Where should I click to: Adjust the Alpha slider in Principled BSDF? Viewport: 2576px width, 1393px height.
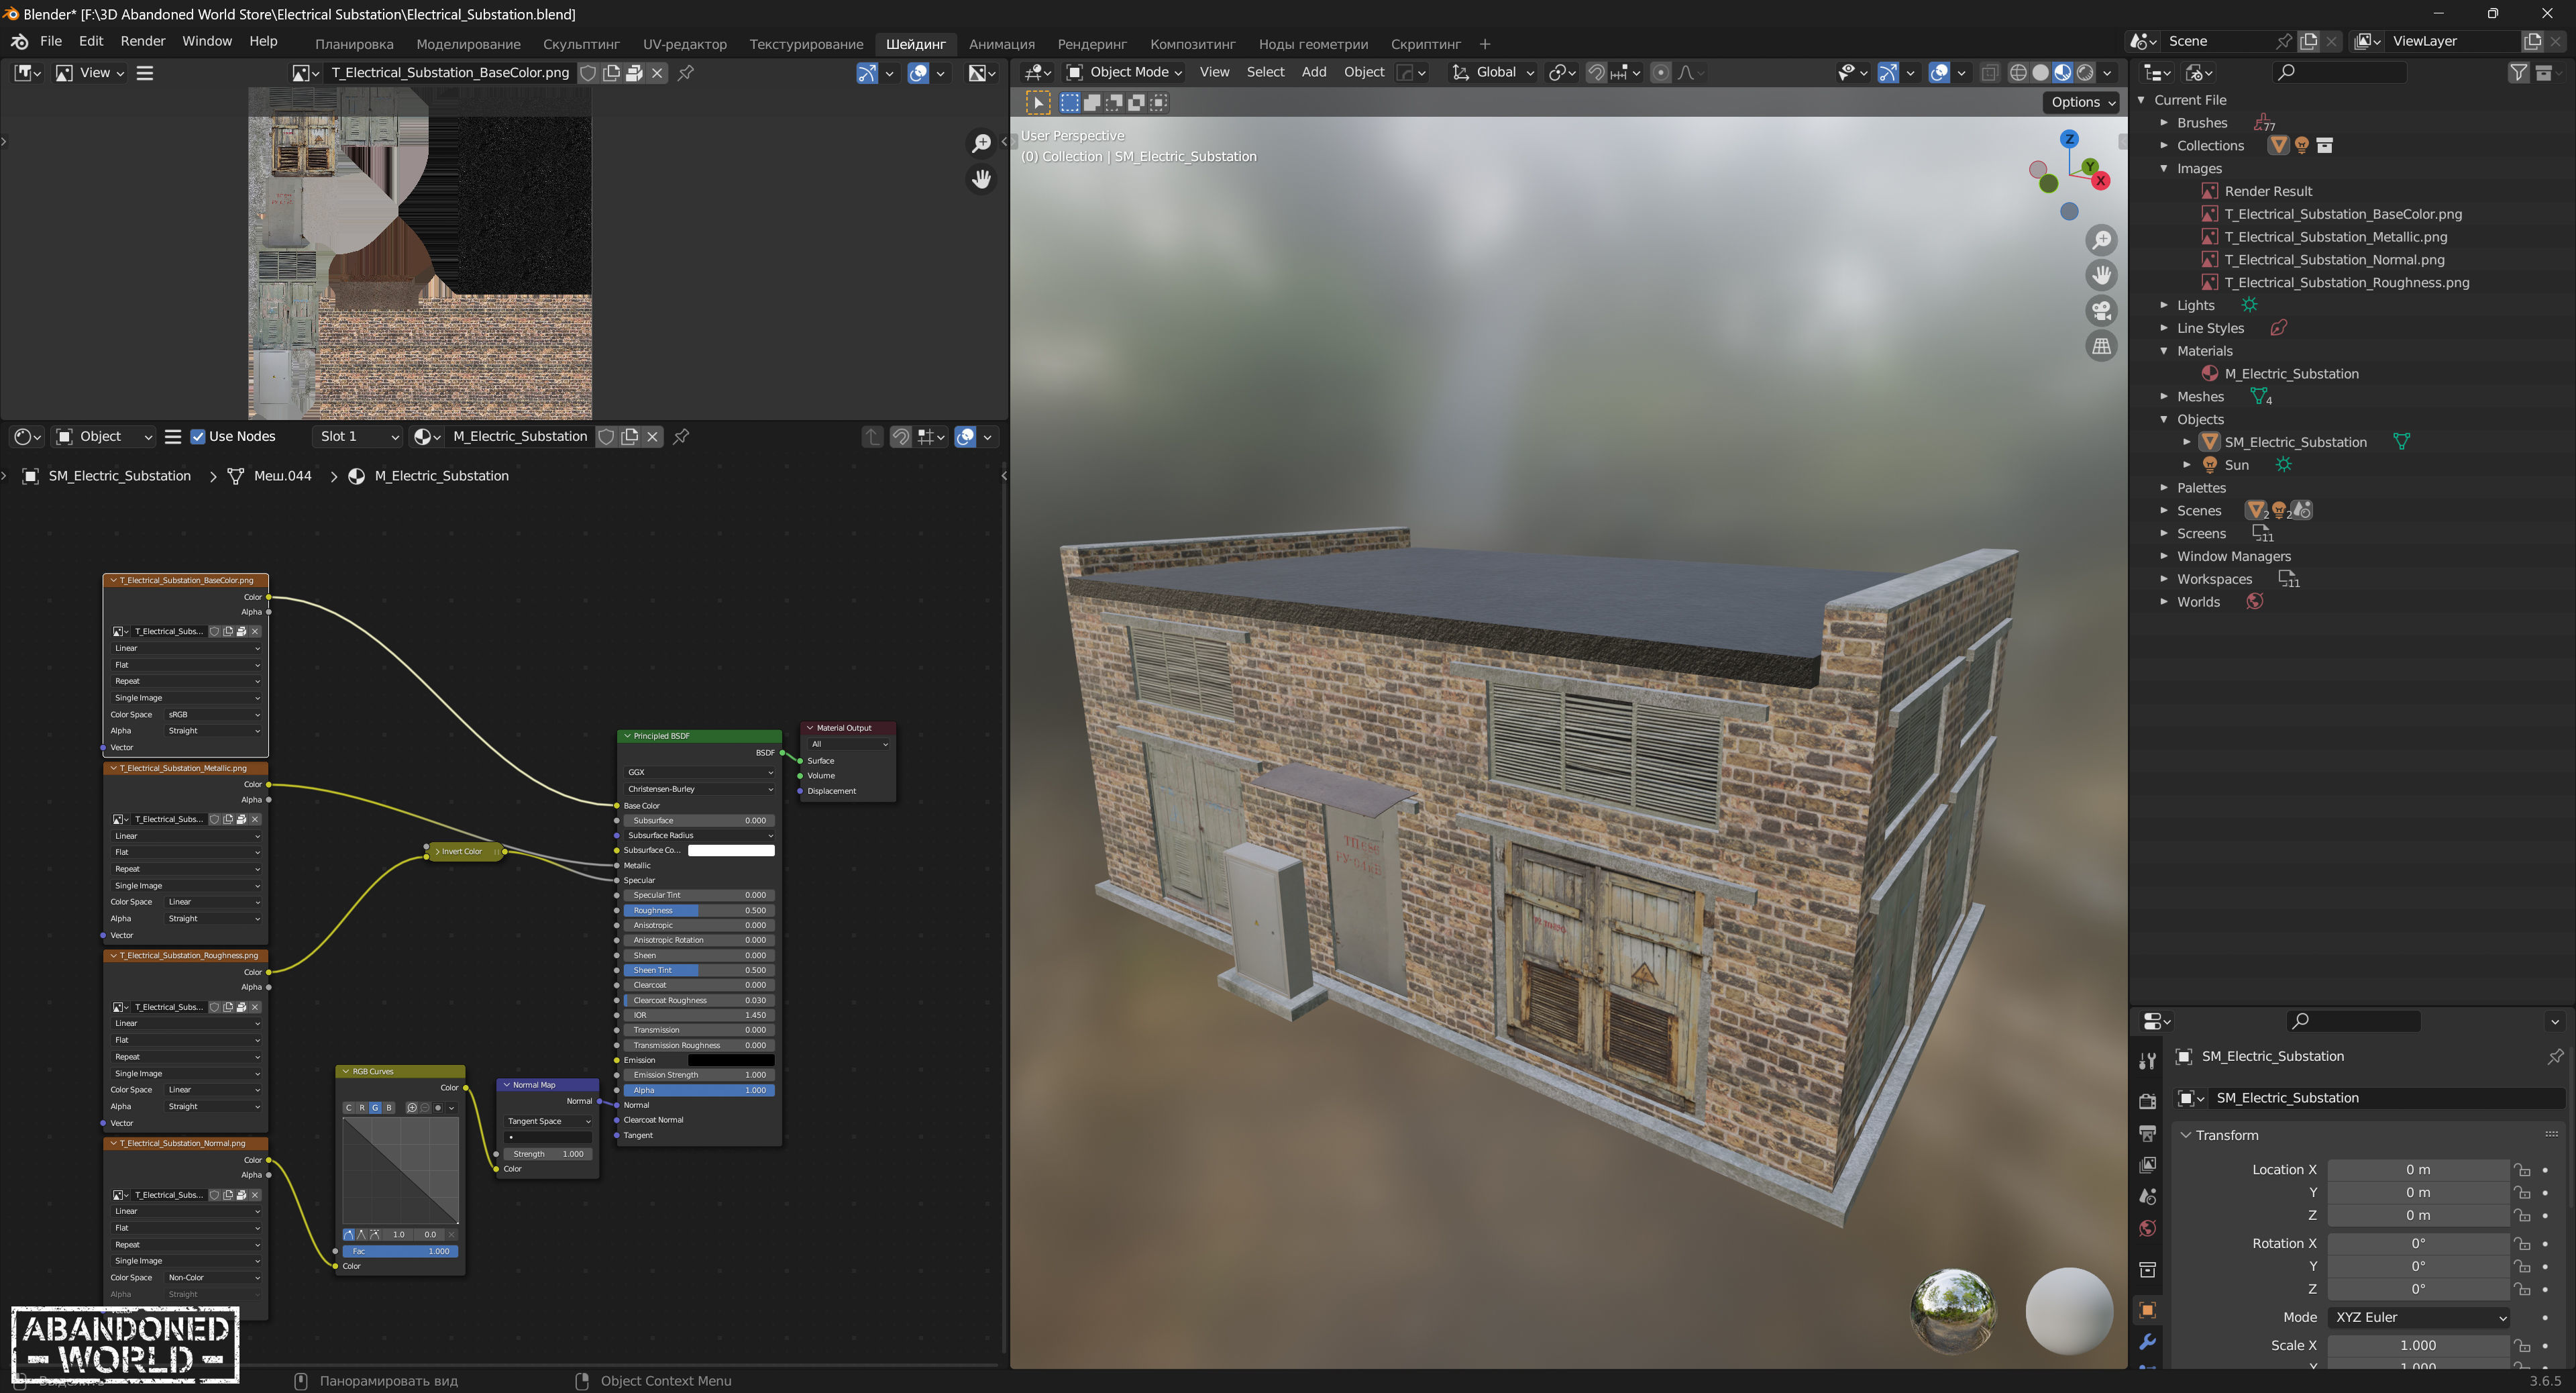pos(699,1090)
